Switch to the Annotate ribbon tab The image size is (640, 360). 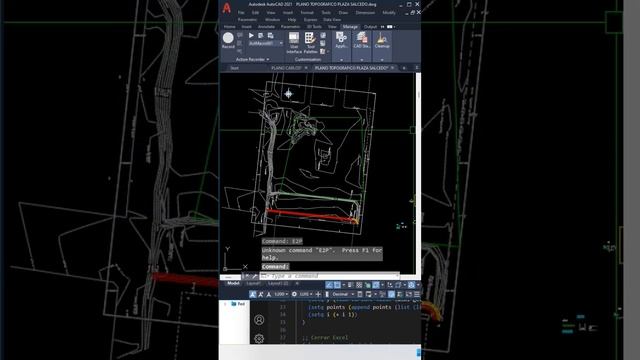point(266,27)
